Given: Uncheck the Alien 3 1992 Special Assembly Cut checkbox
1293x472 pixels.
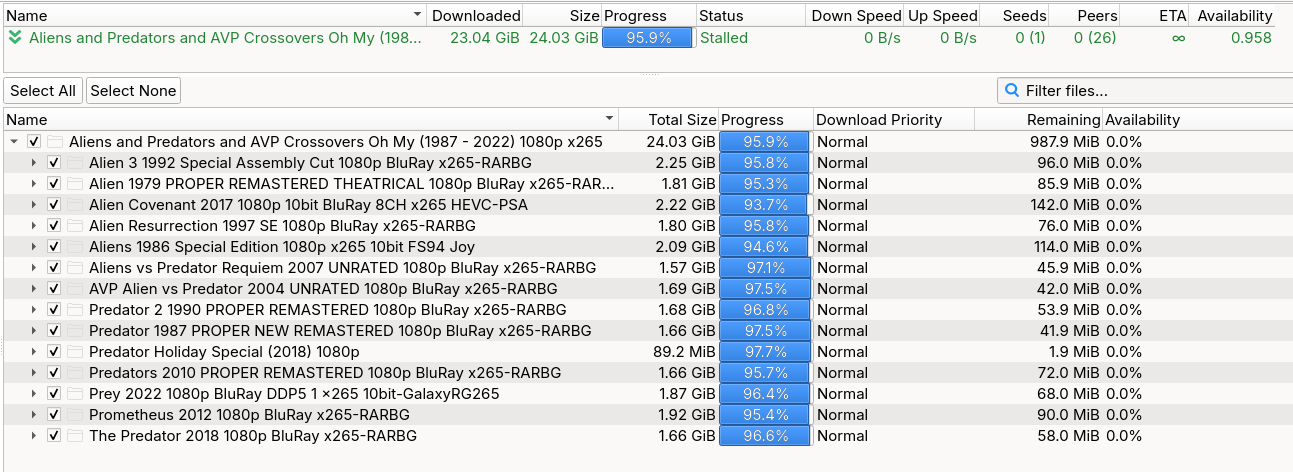Looking at the screenshot, I should [x=54, y=163].
